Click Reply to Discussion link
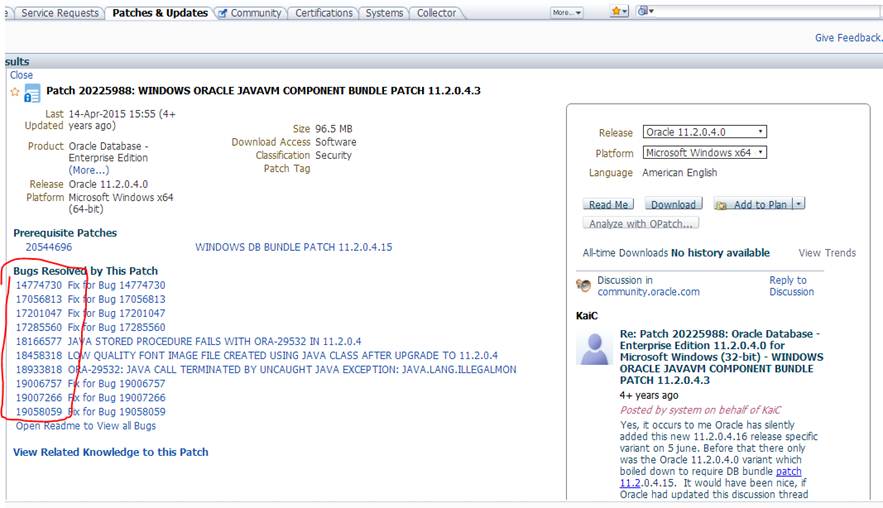Screen dimensions: 883x508 click(x=791, y=286)
